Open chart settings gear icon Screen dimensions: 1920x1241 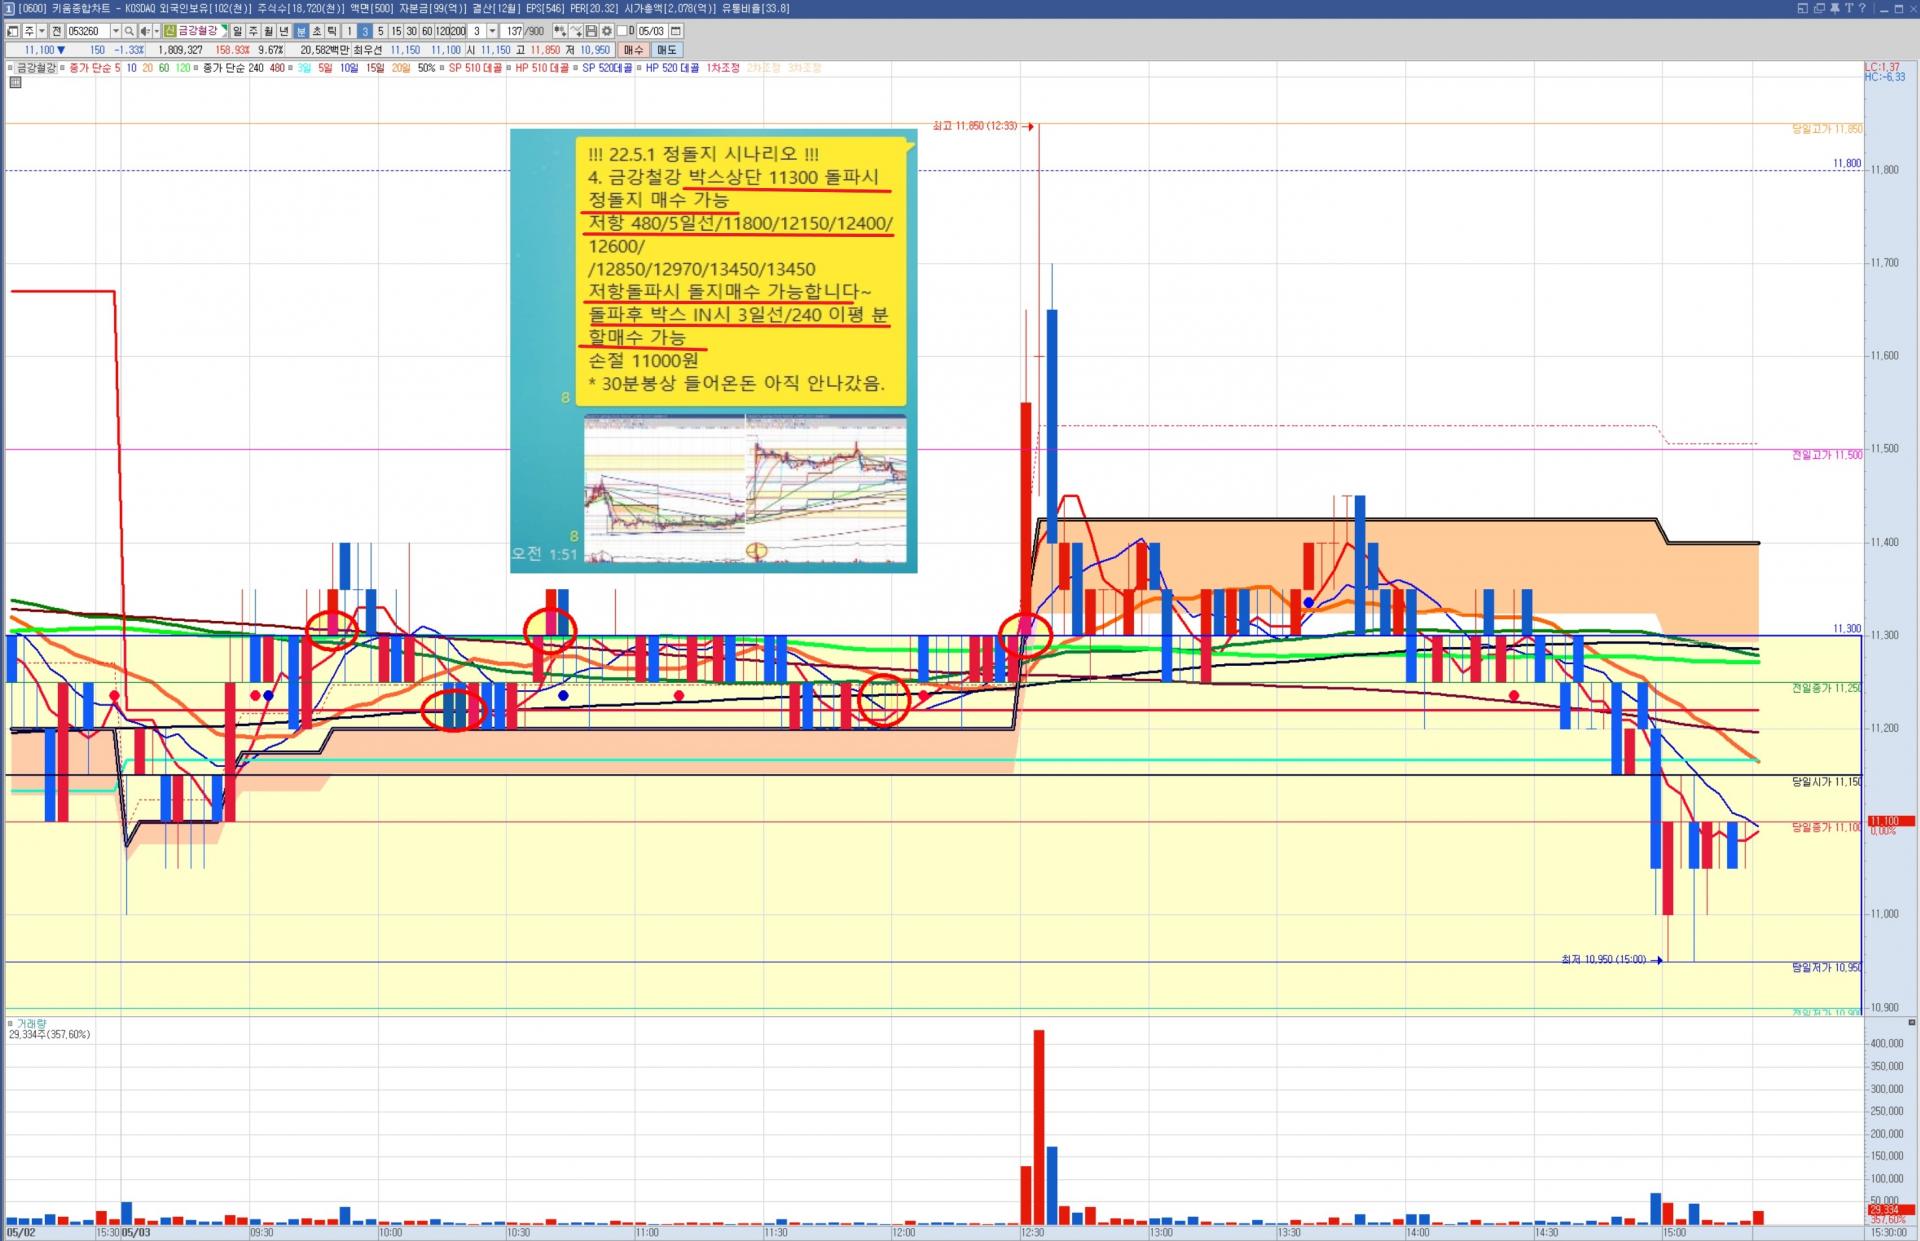point(606,31)
